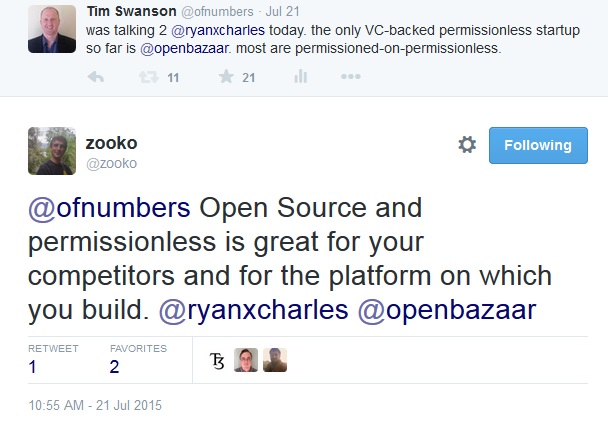Click the glasses-wearing user's avatar in favorites
The height and width of the screenshot is (422, 608).
(x=246, y=360)
